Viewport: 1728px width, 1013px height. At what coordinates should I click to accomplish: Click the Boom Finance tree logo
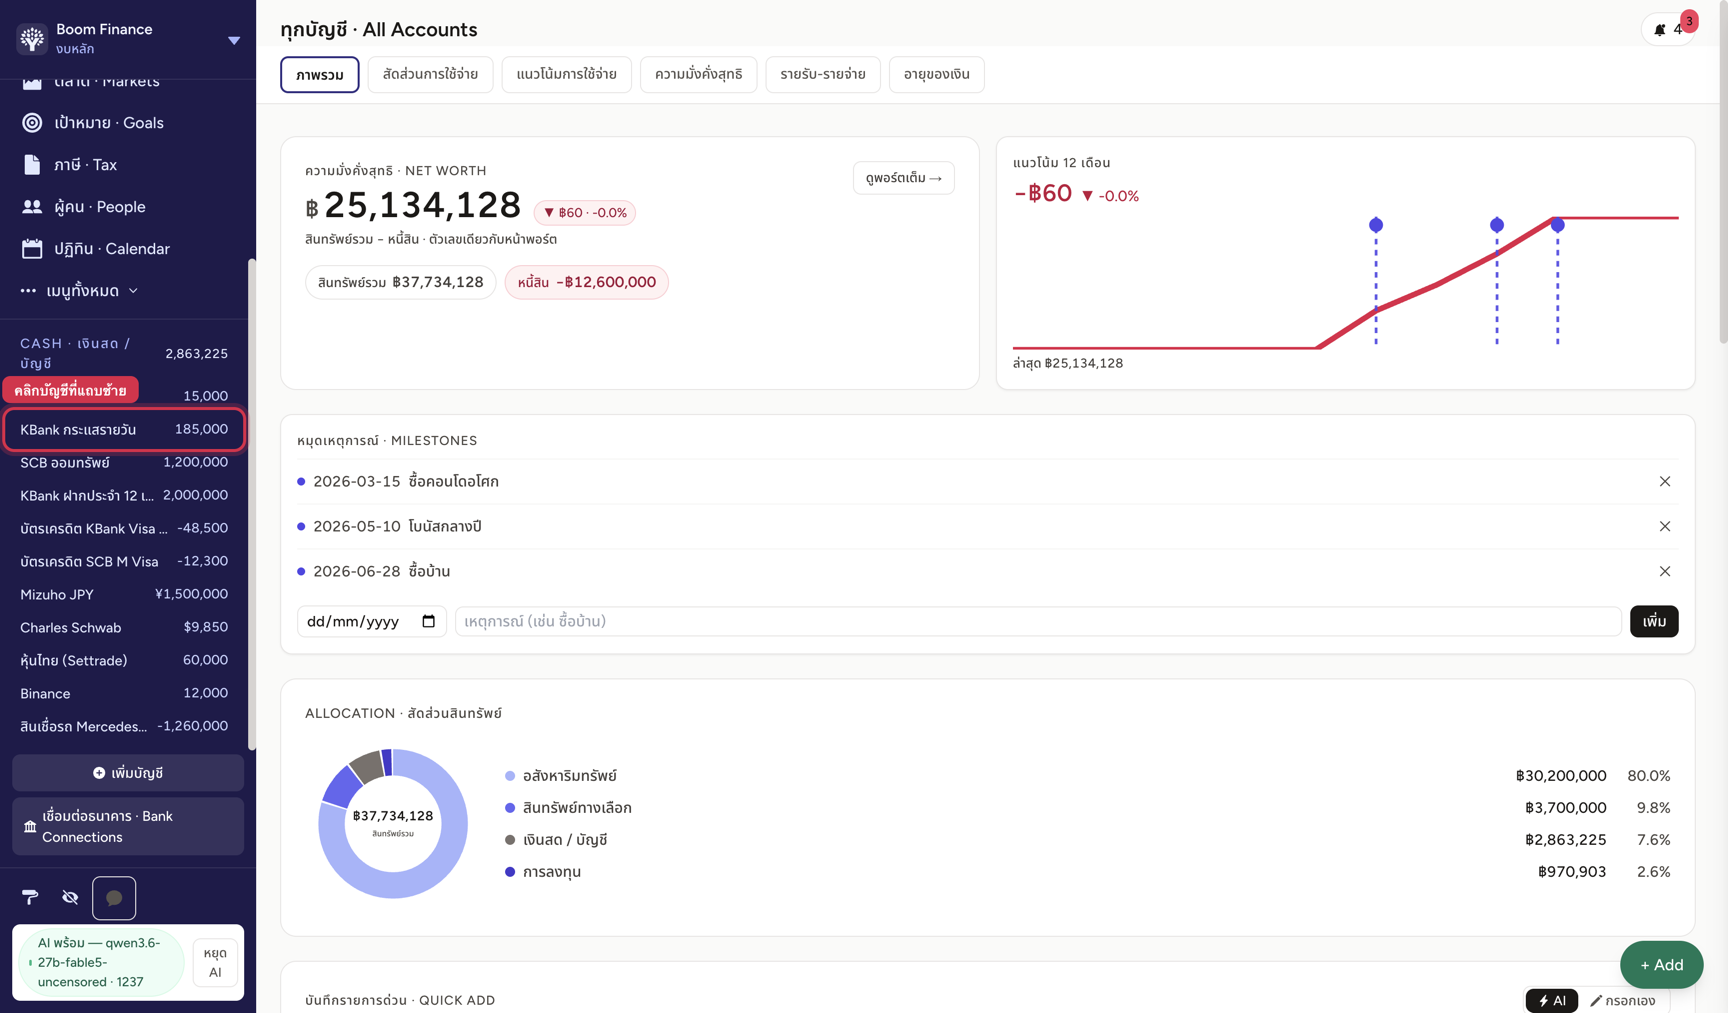click(32, 39)
